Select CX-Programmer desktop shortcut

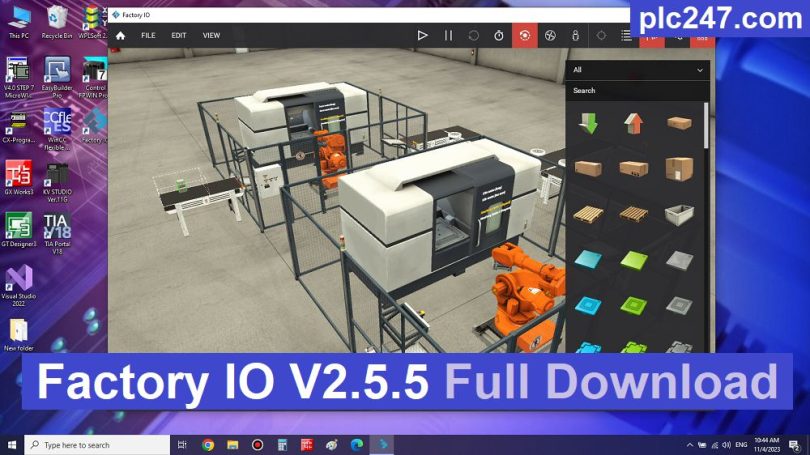tap(19, 128)
